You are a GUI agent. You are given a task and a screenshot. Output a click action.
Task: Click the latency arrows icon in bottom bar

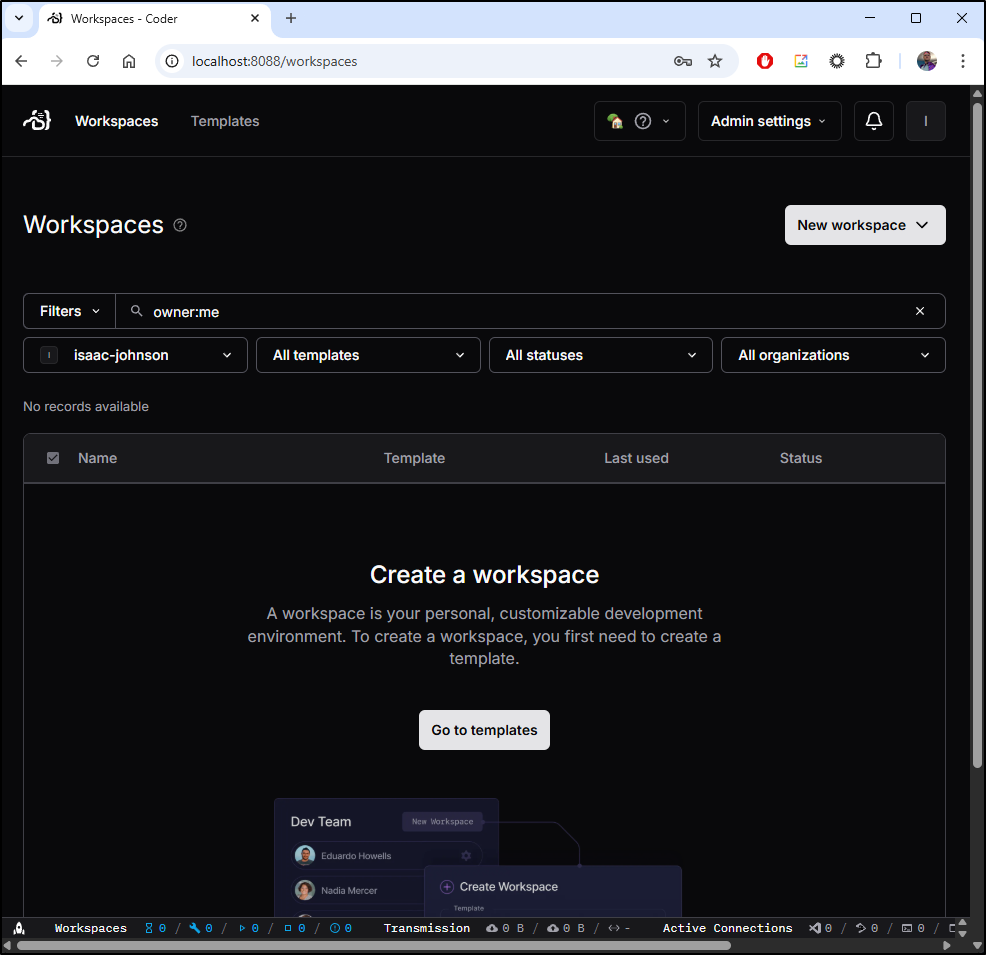pyautogui.click(x=614, y=928)
